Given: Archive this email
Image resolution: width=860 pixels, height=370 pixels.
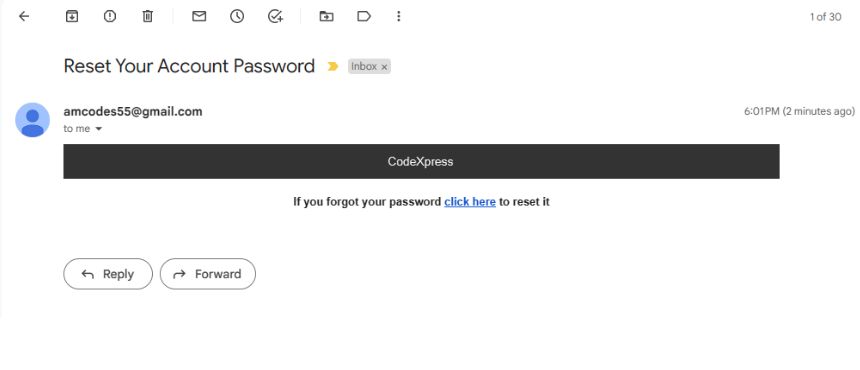Looking at the screenshot, I should click(x=72, y=16).
